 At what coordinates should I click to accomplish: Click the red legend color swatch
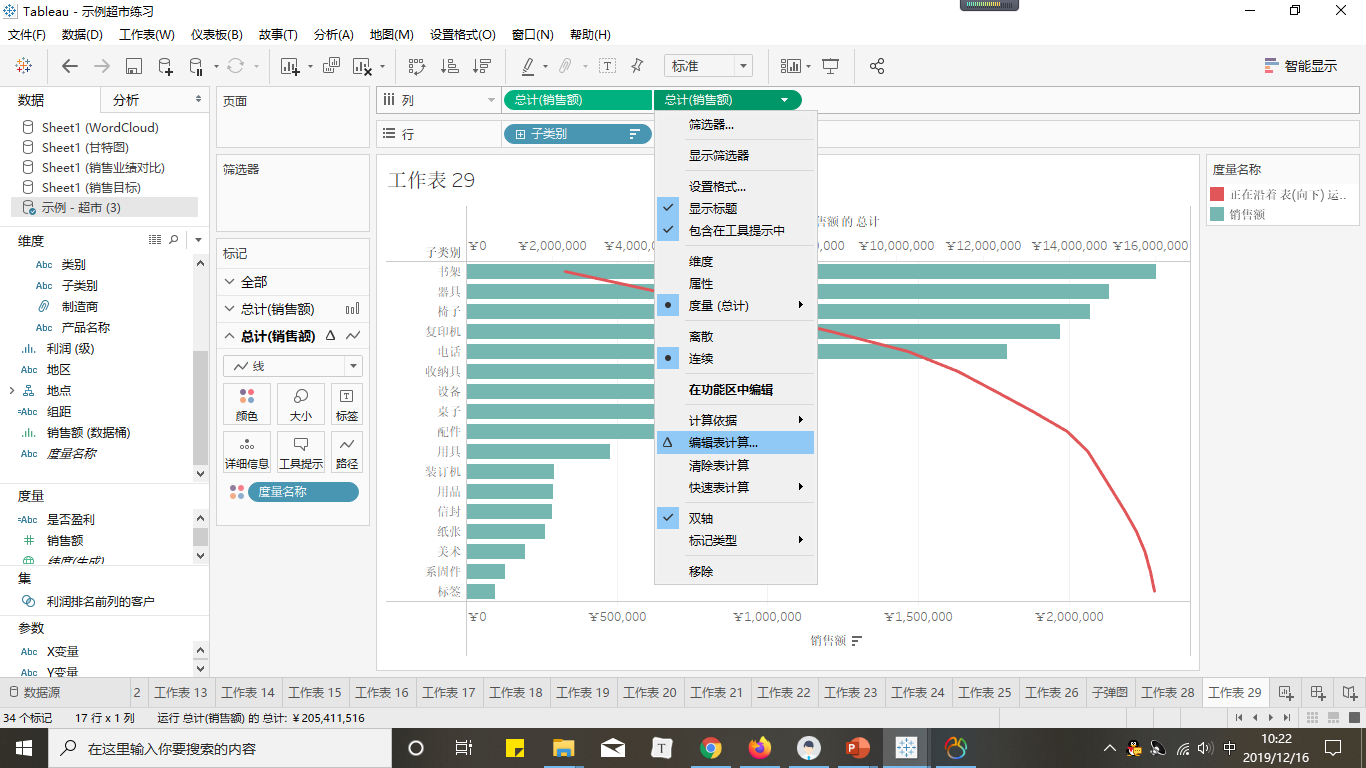click(1217, 194)
